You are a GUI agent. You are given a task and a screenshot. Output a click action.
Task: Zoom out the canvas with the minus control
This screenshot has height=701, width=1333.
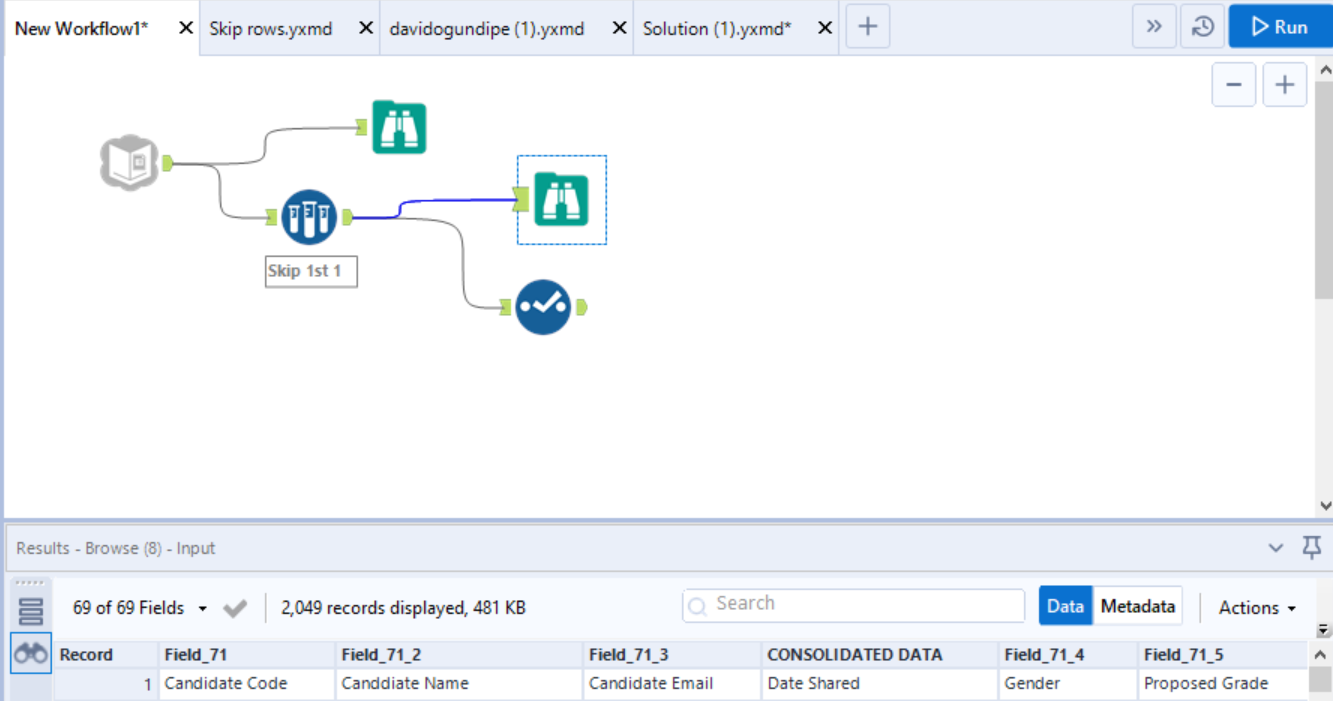pos(1233,84)
